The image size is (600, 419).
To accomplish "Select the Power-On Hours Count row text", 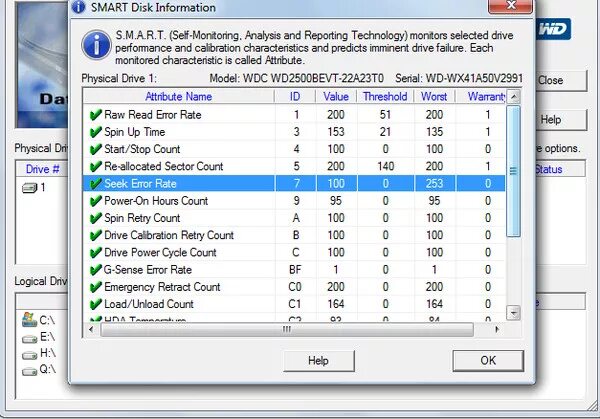I will point(156,201).
